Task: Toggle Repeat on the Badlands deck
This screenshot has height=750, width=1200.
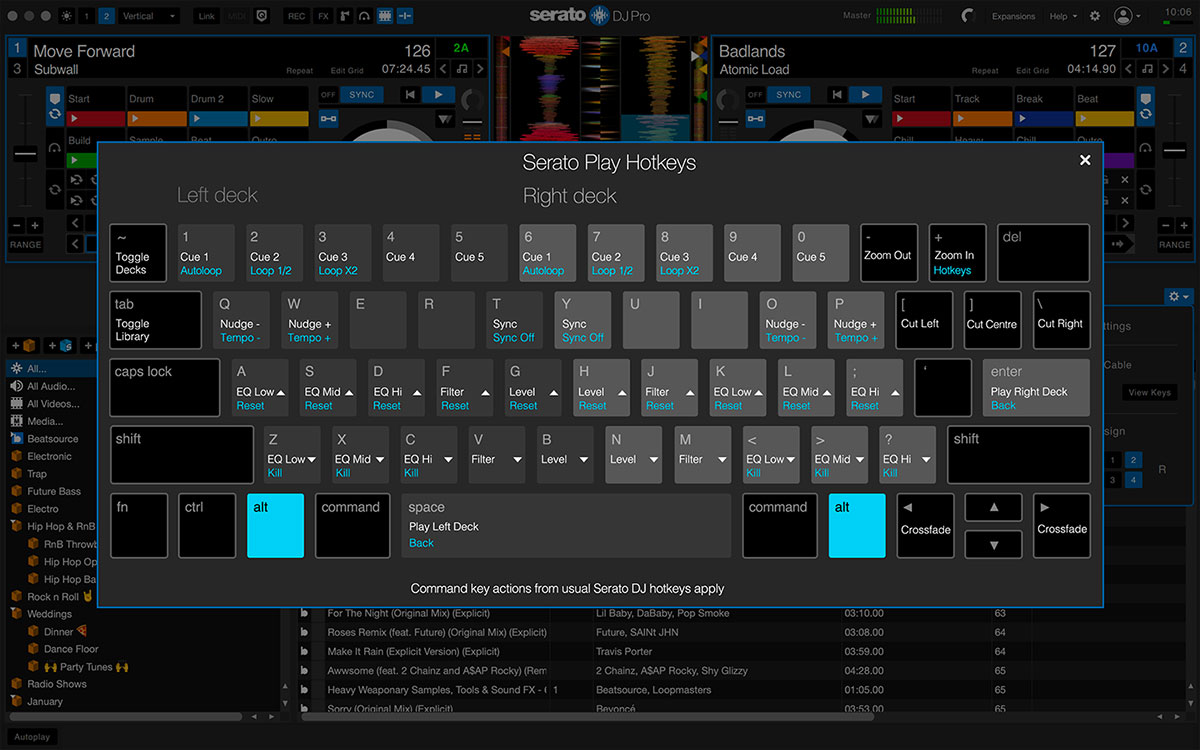Action: tap(985, 71)
